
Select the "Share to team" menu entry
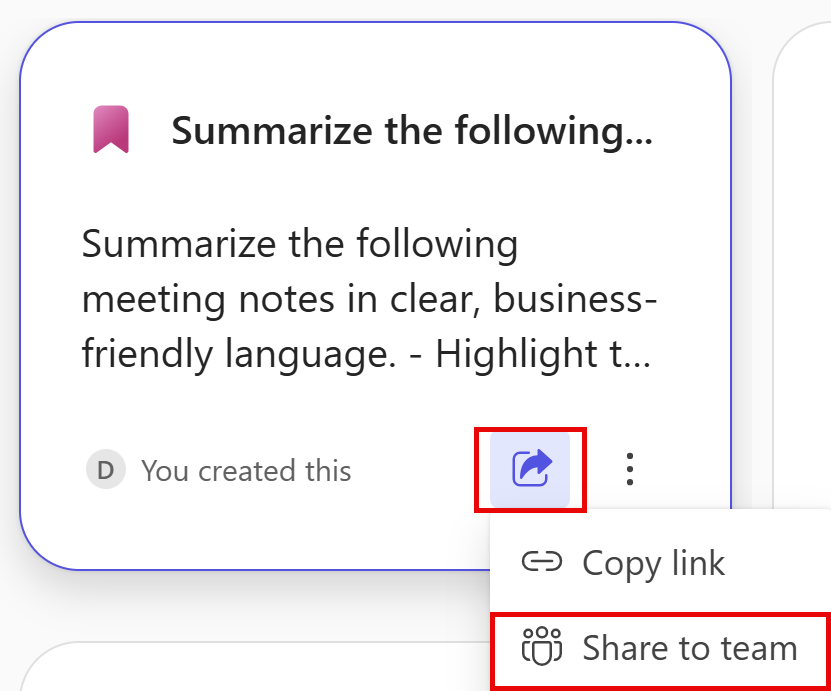click(x=660, y=649)
